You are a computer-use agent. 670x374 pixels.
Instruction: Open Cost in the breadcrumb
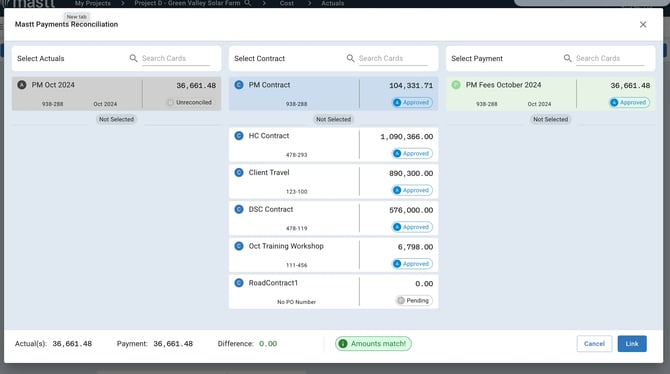click(286, 3)
